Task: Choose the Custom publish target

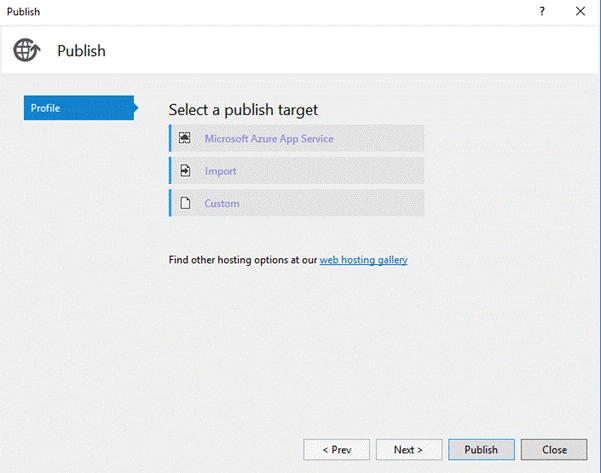Action: point(296,203)
